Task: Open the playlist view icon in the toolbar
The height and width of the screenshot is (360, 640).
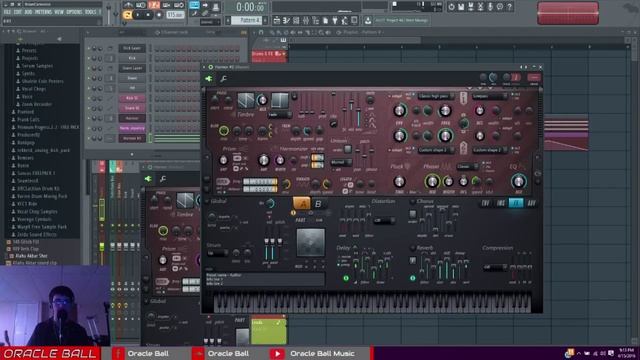Action: [x=277, y=20]
